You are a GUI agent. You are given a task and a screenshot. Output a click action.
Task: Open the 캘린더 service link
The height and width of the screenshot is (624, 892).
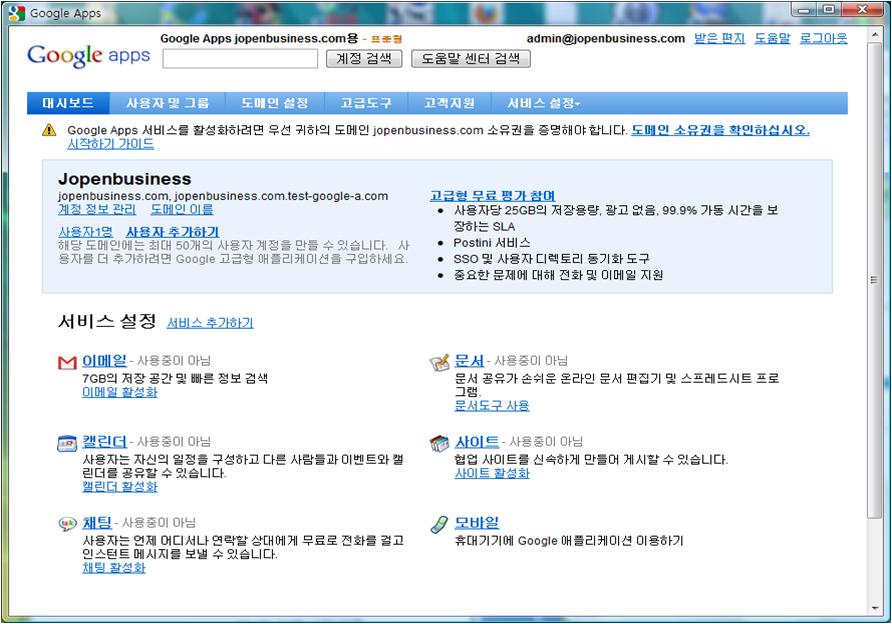pos(105,441)
